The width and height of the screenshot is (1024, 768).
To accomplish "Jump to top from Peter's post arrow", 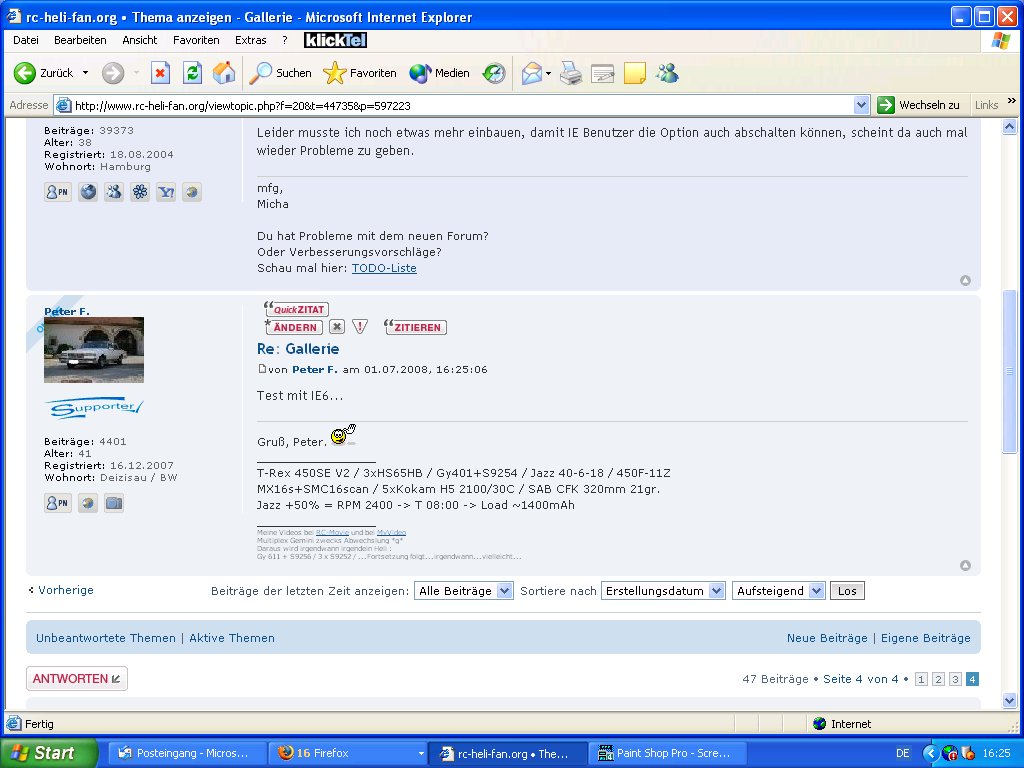I will point(965,566).
